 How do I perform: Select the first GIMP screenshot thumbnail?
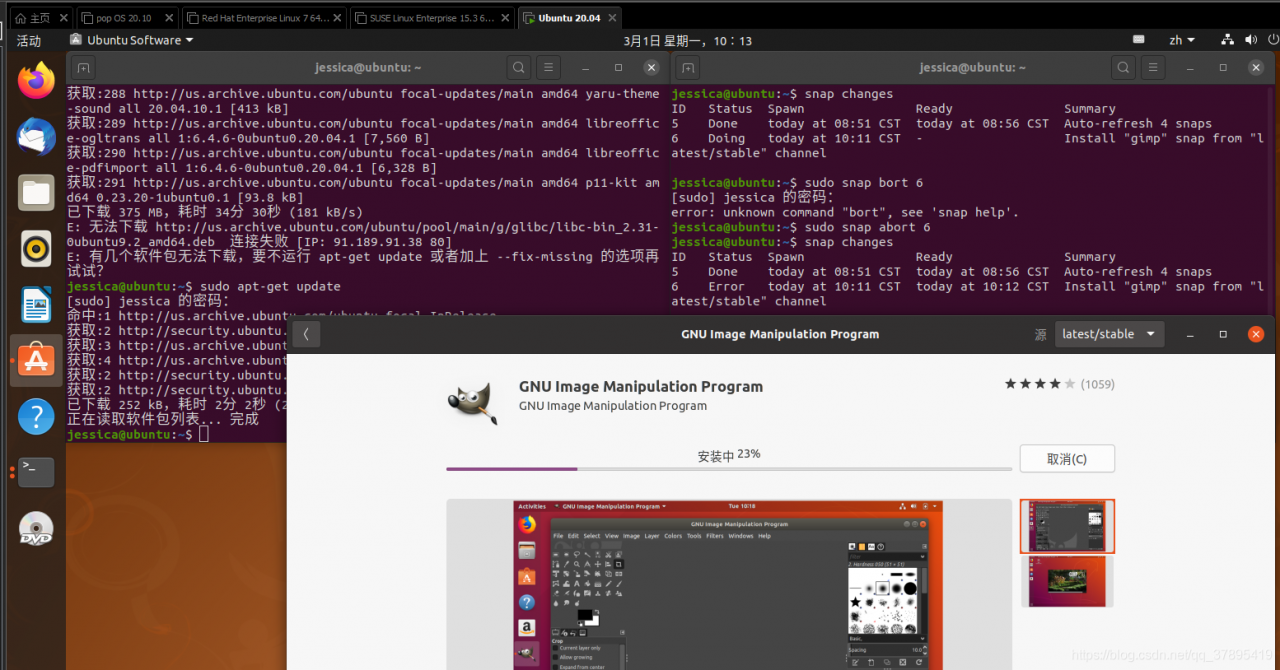coord(1067,526)
